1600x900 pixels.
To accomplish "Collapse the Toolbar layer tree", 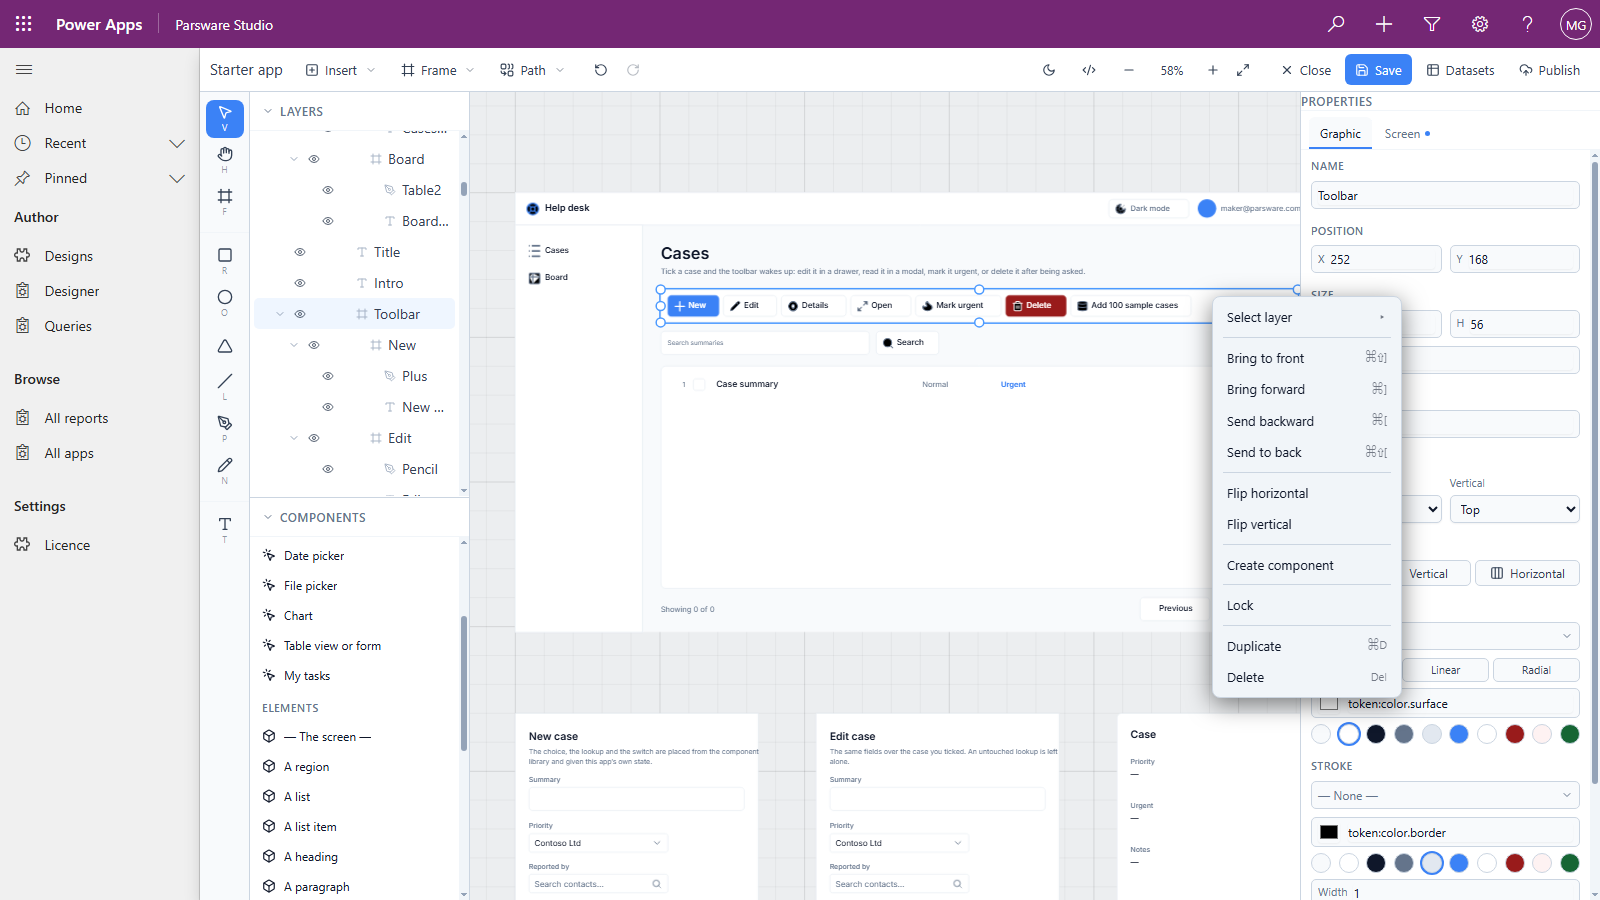I will (x=280, y=314).
